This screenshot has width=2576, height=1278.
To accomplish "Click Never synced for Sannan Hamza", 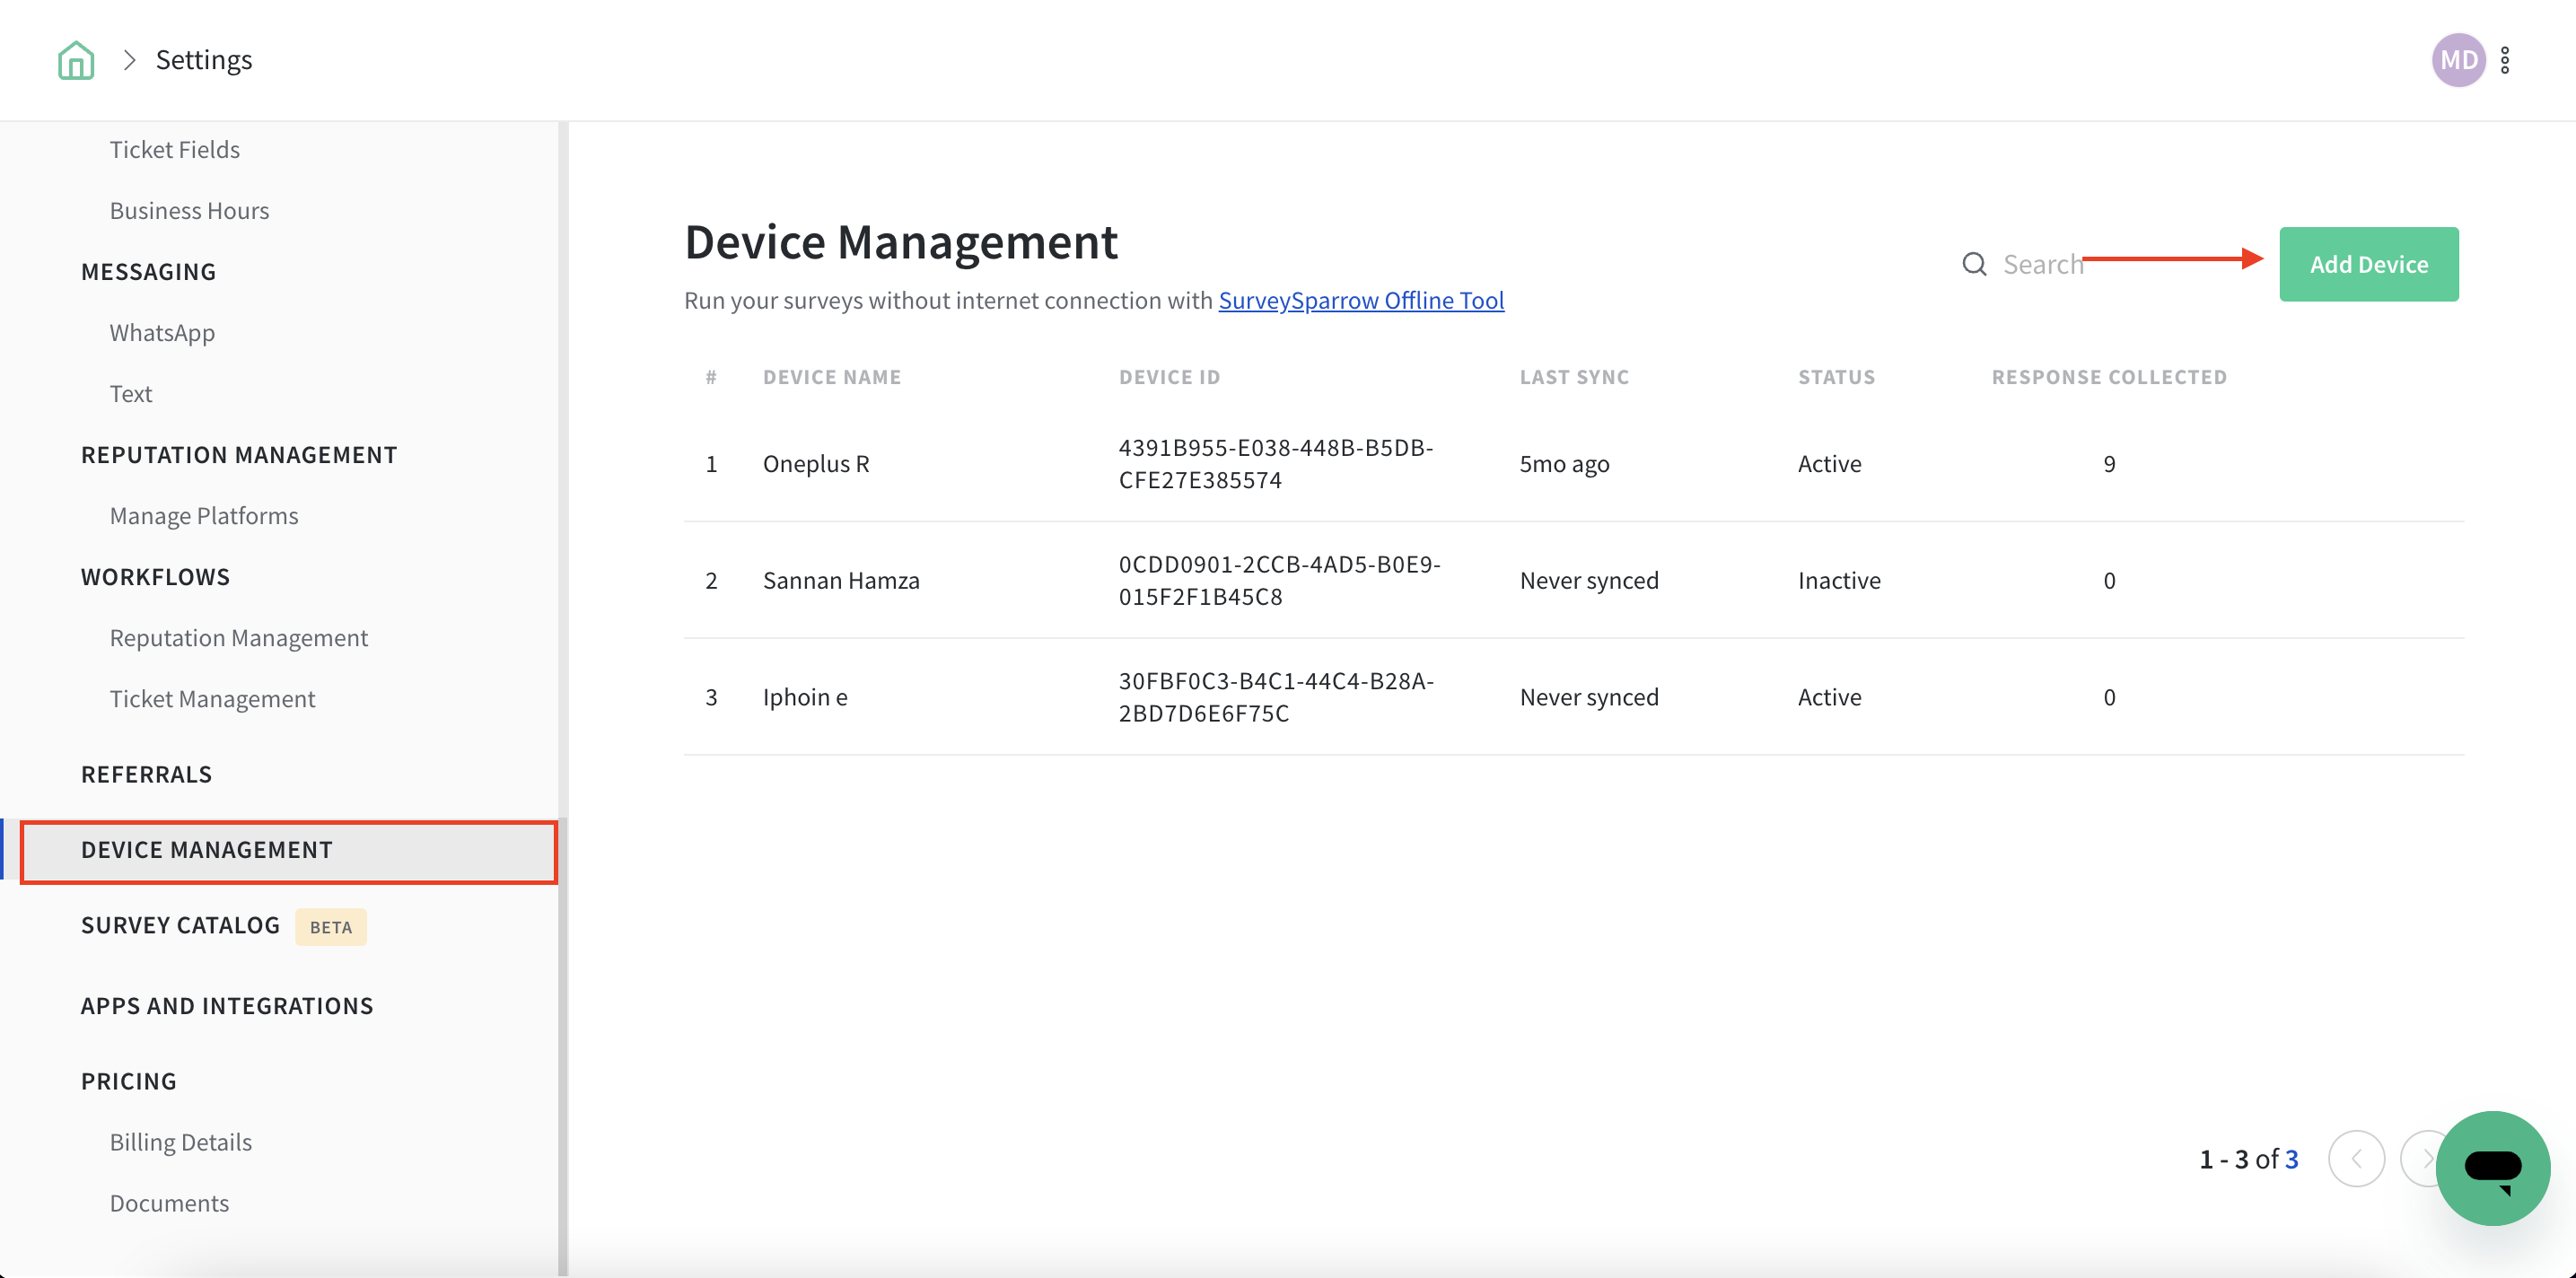I will point(1589,580).
